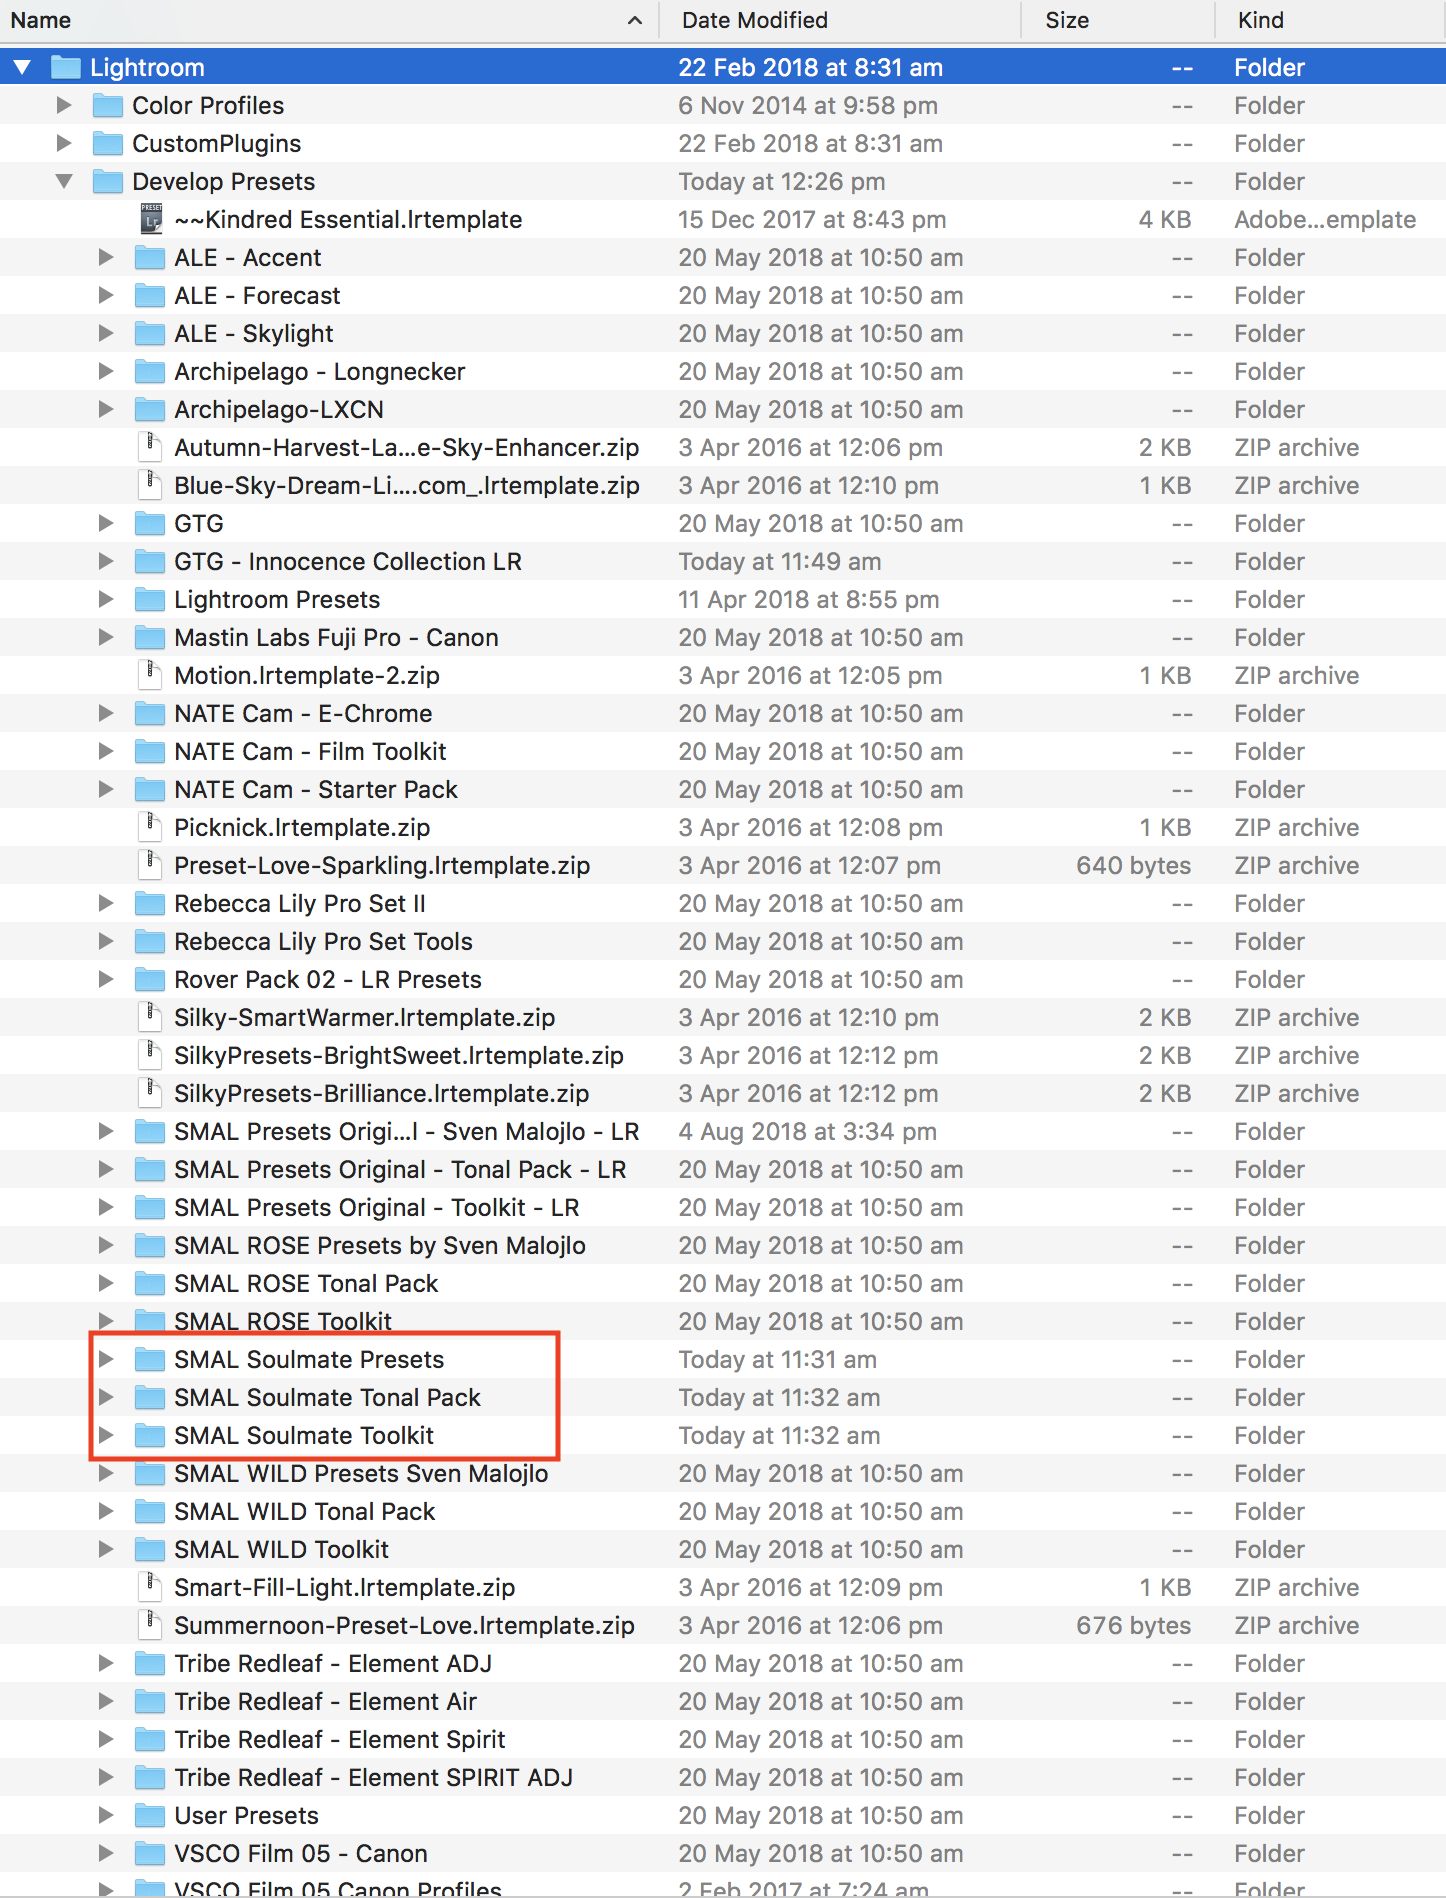Select the NATE Cam - Starter Pack row
1446x1898 pixels.
click(x=723, y=789)
